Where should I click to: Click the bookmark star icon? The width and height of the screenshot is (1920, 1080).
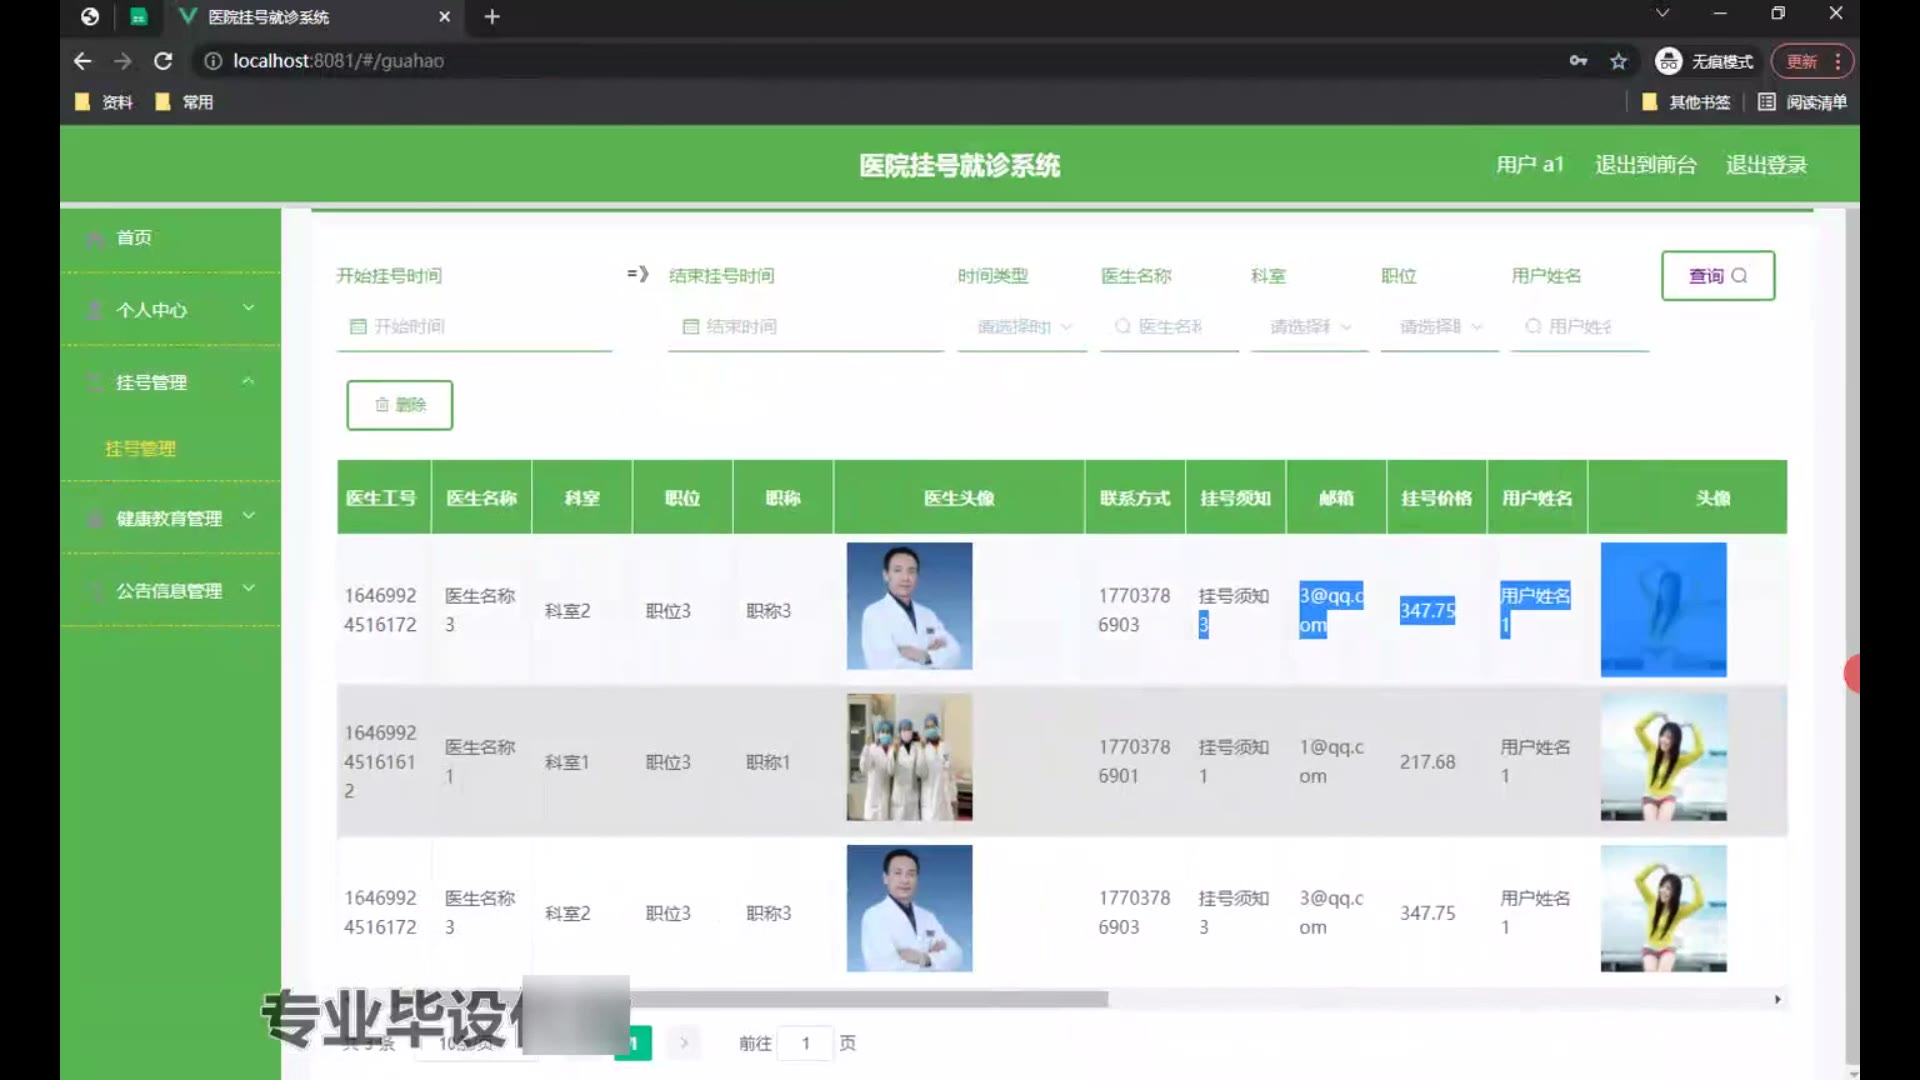[x=1619, y=61]
